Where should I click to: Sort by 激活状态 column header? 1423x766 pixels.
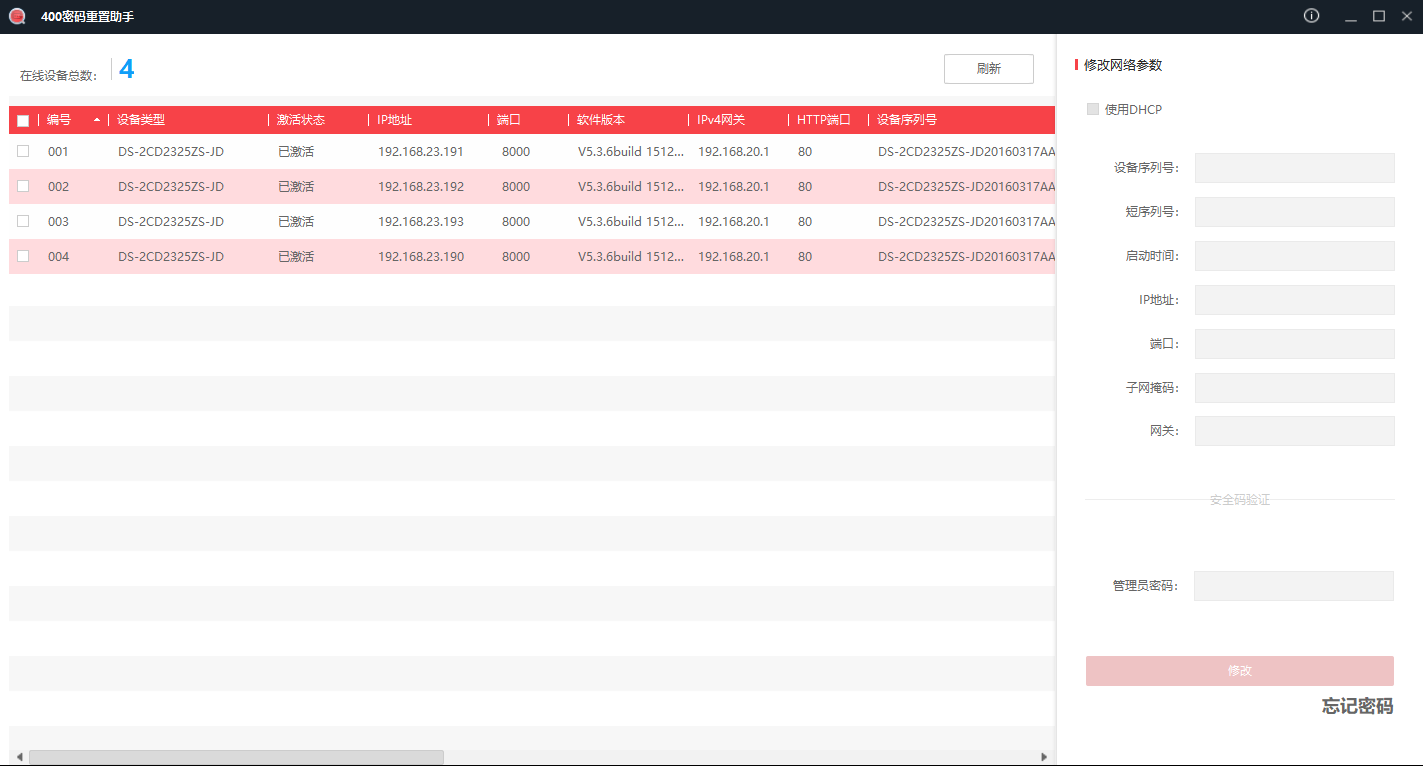coord(301,120)
